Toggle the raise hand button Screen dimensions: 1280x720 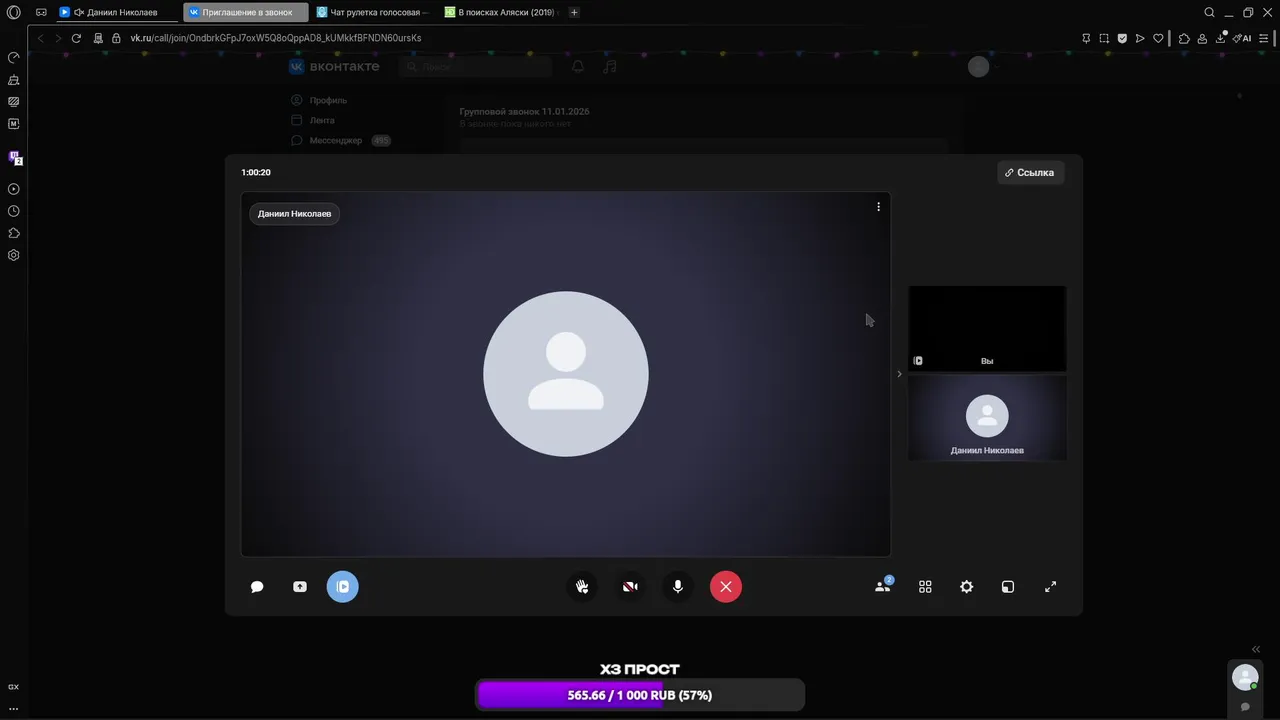582,587
